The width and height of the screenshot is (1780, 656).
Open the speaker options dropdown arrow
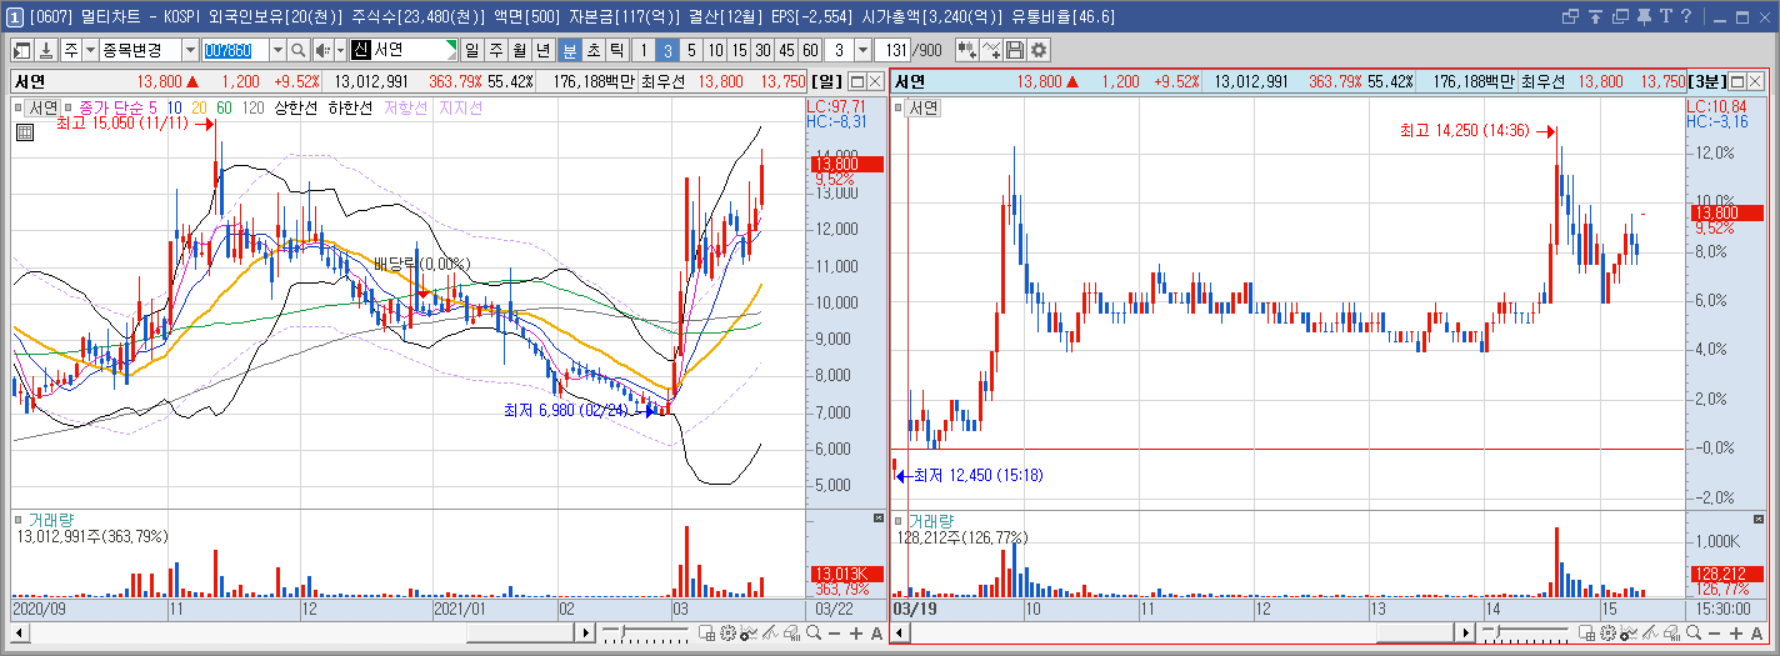pos(340,50)
